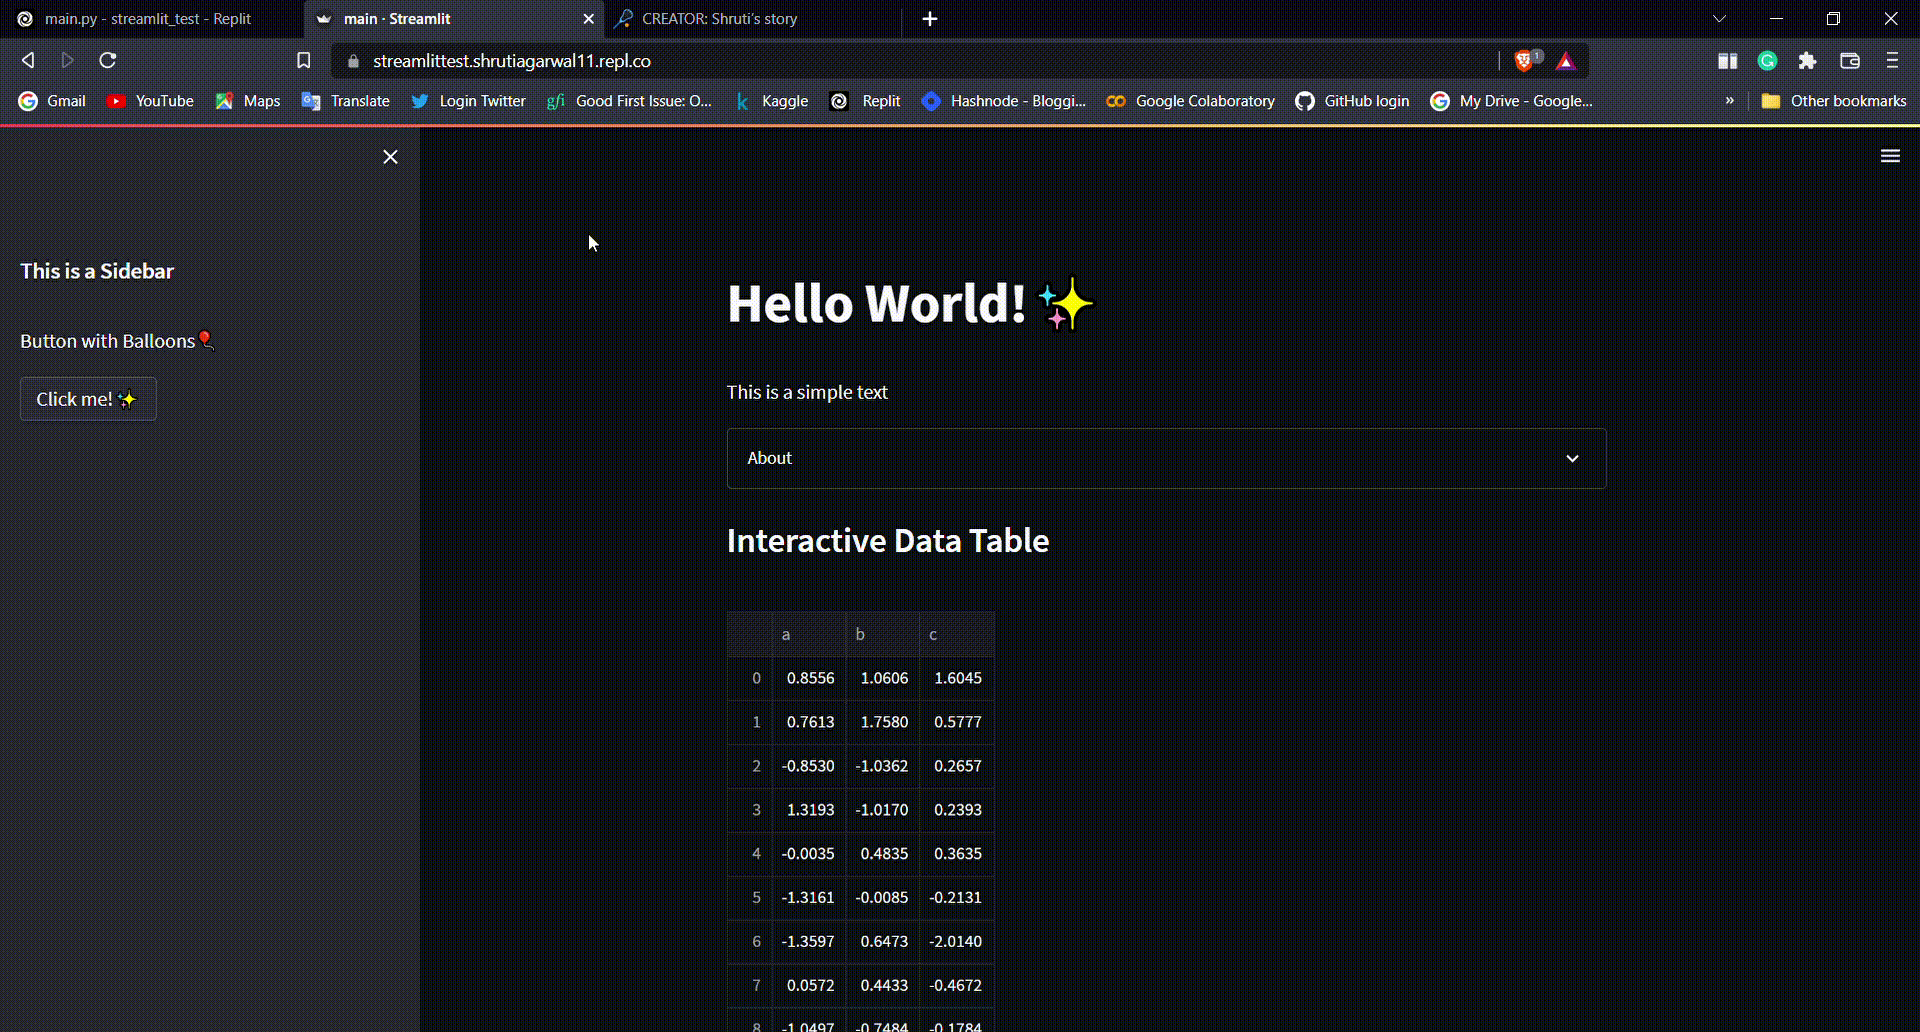Close the Streamlit sidebar

390,157
